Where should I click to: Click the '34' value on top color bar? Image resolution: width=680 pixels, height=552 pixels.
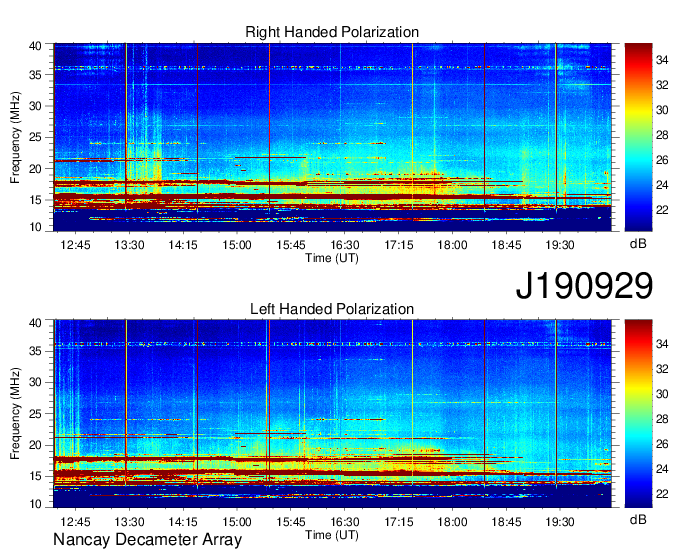662,60
